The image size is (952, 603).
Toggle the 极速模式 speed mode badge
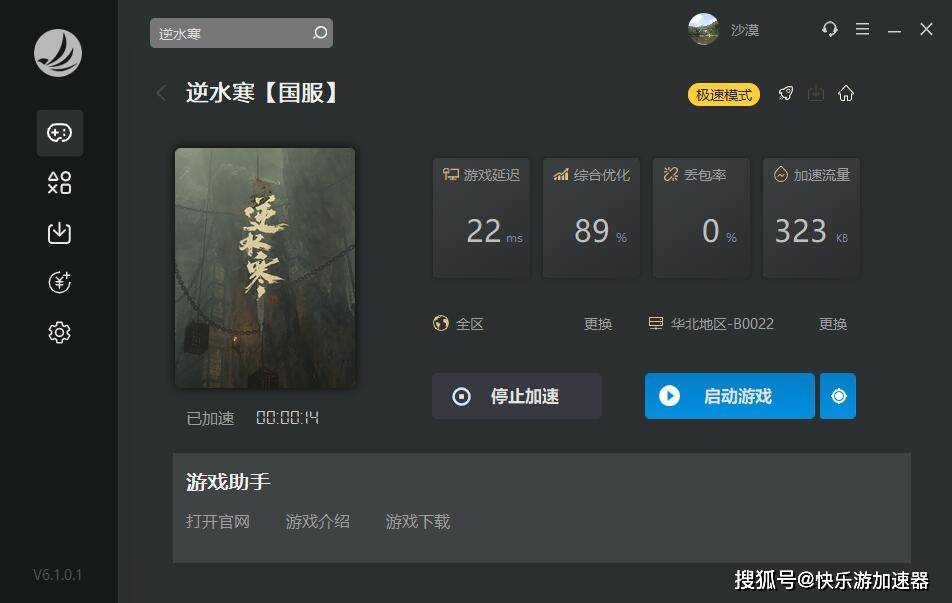click(724, 95)
